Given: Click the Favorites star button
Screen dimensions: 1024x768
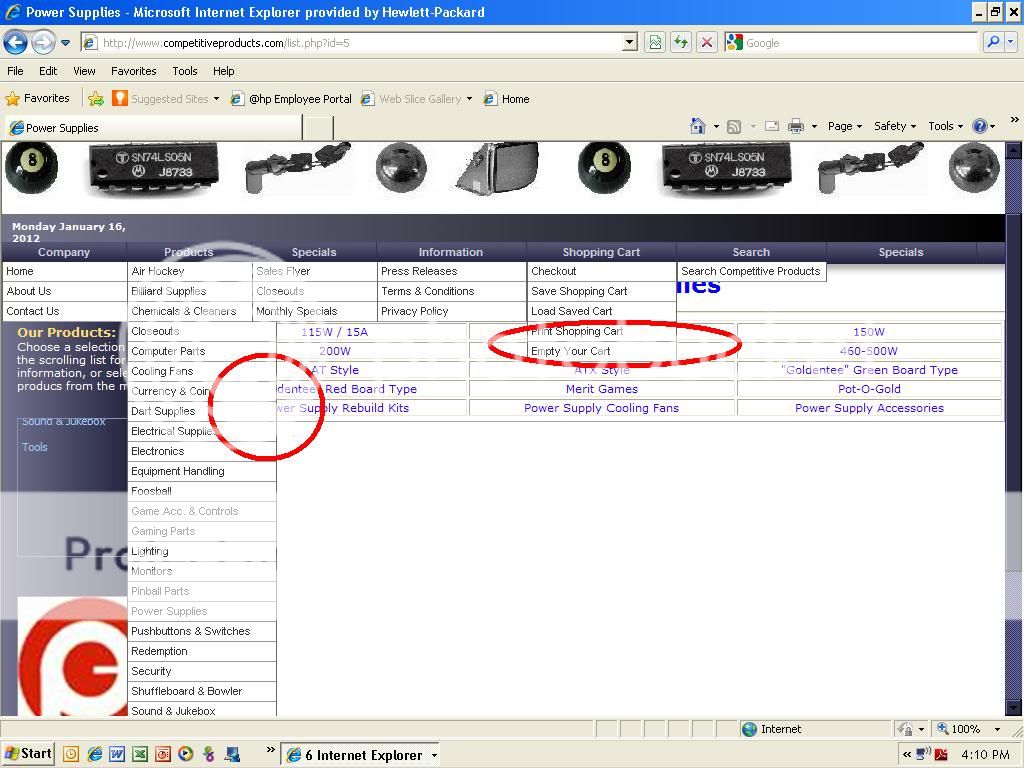Looking at the screenshot, I should point(37,98).
